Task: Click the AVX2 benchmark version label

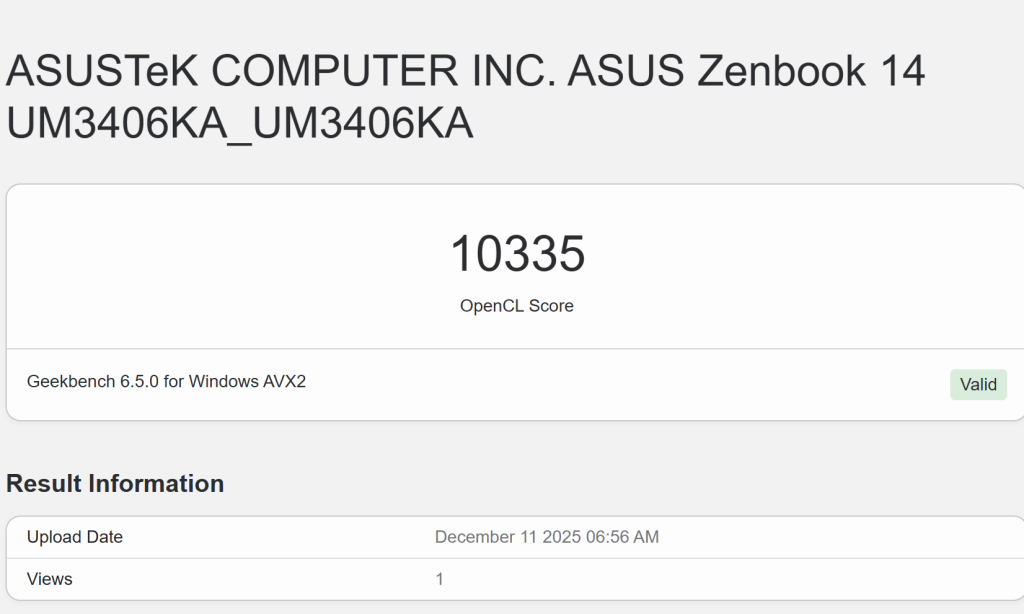Action: tap(286, 381)
